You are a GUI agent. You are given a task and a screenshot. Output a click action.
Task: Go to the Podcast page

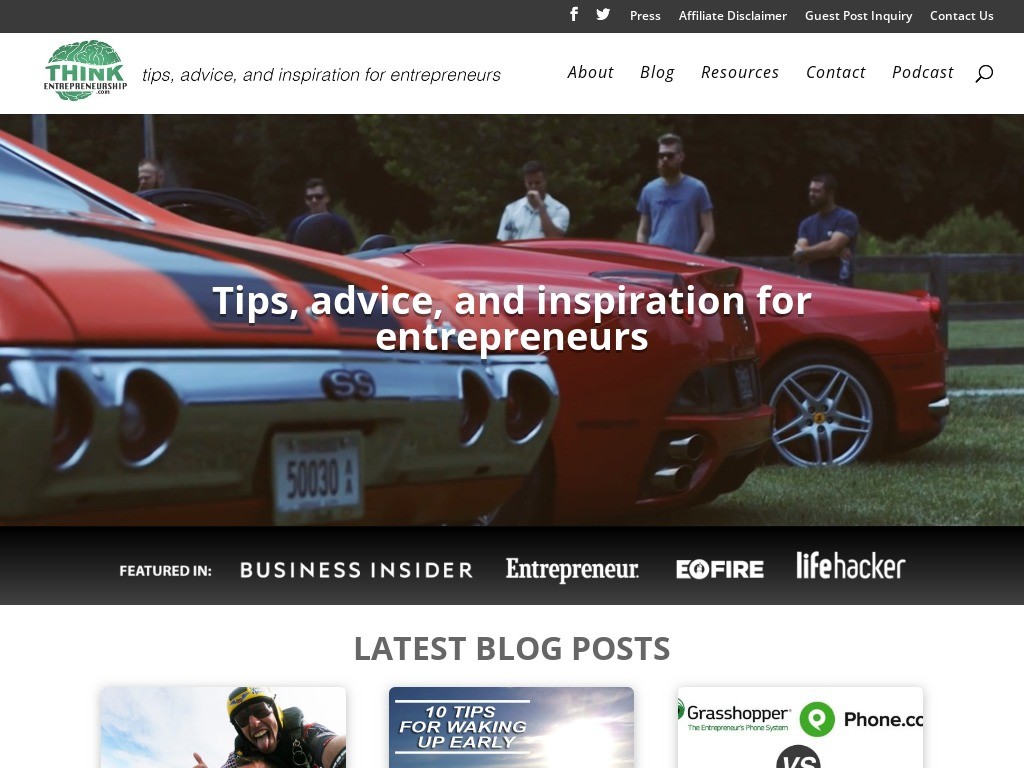(923, 72)
